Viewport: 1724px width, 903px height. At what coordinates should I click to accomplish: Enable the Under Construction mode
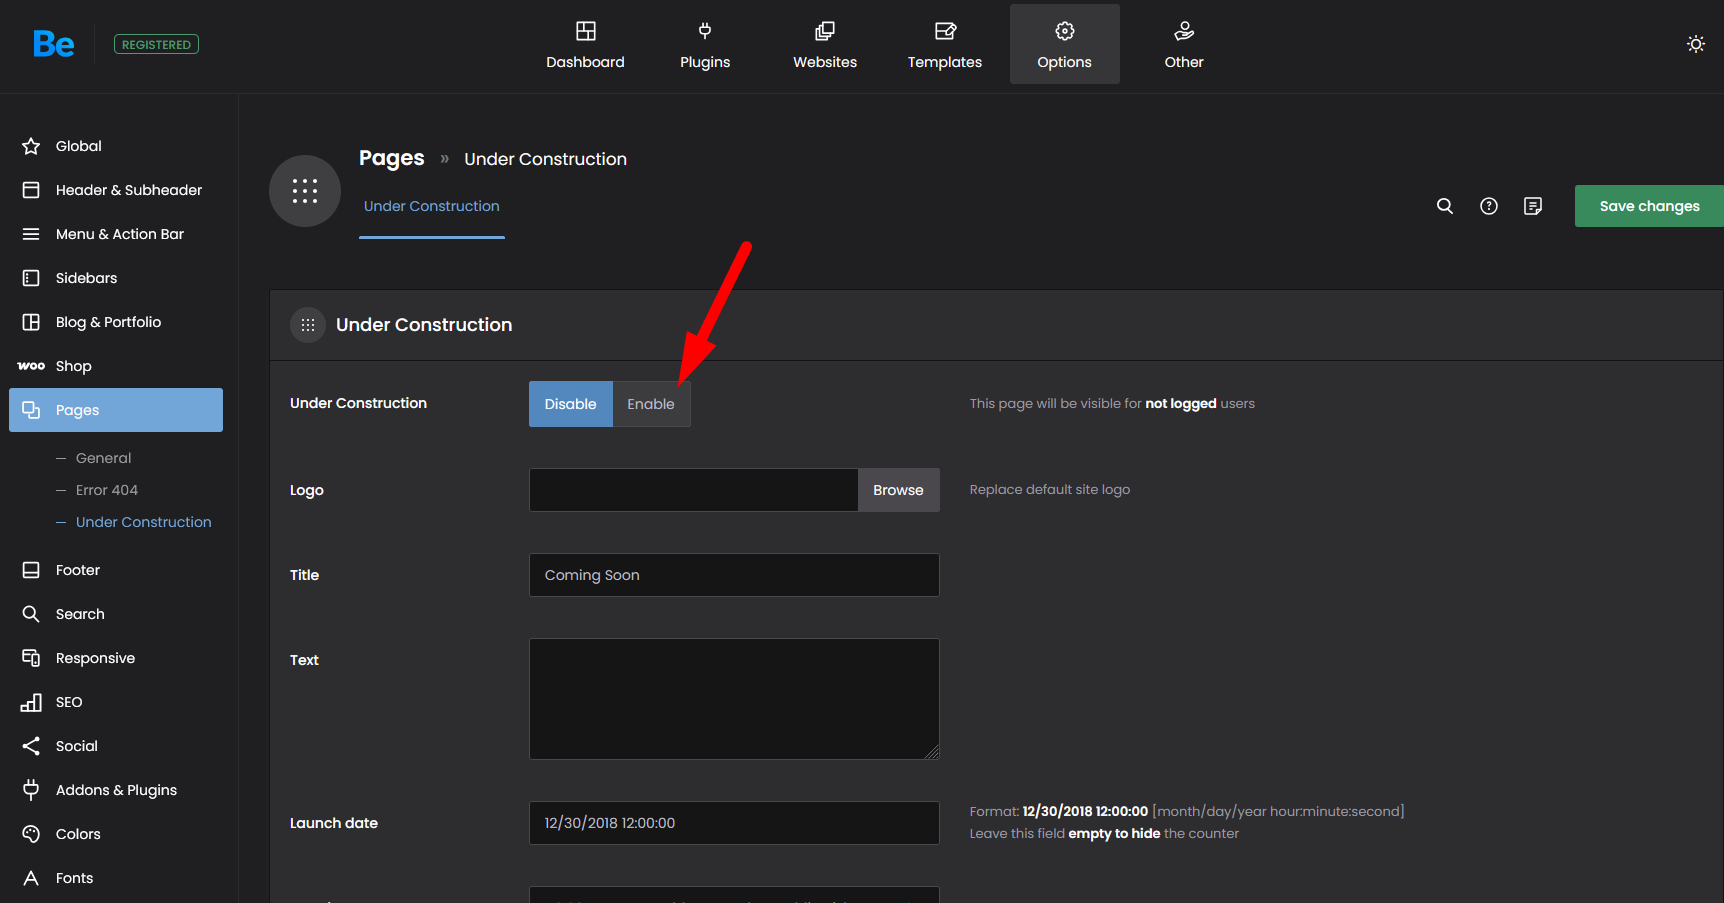tap(650, 404)
